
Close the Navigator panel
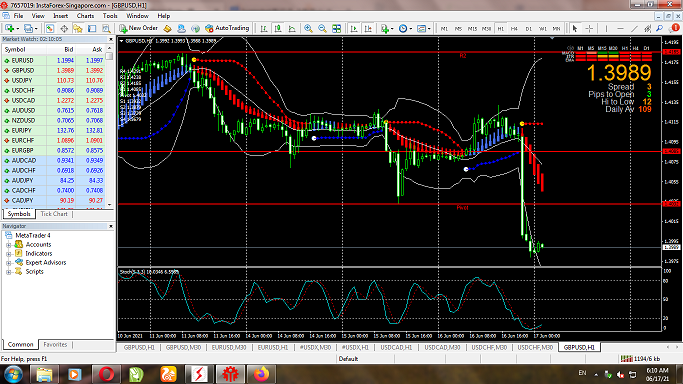tap(111, 226)
